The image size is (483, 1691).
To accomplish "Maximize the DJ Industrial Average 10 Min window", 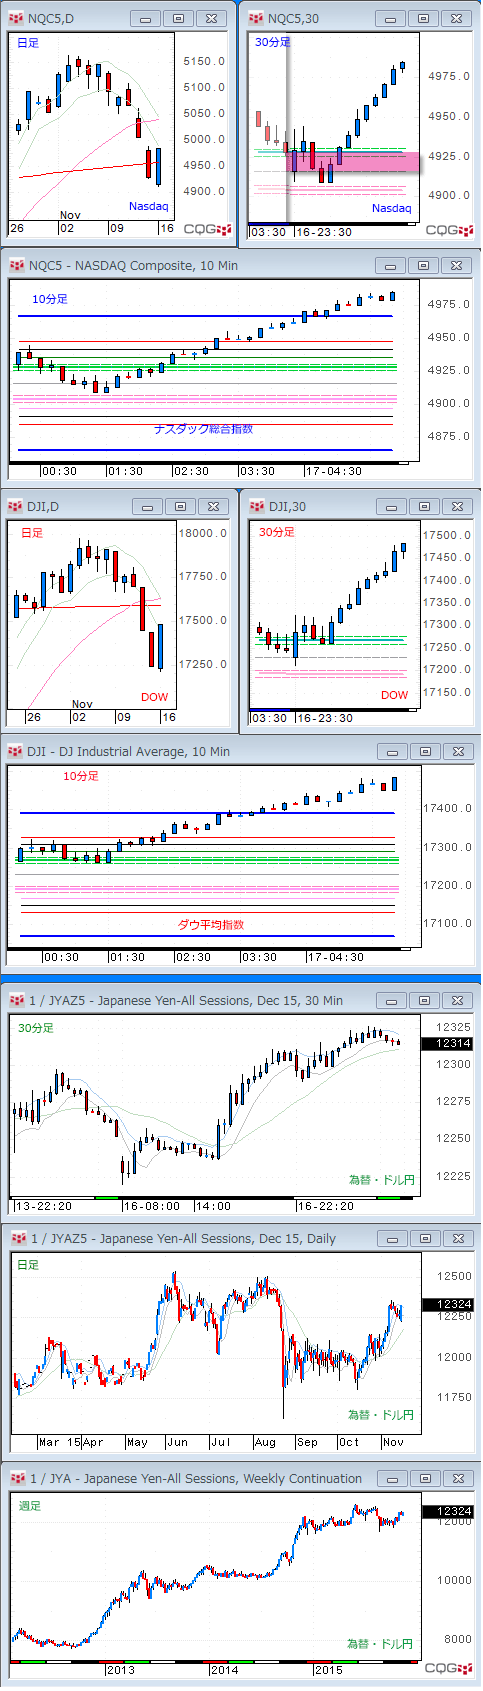I will click(x=424, y=751).
